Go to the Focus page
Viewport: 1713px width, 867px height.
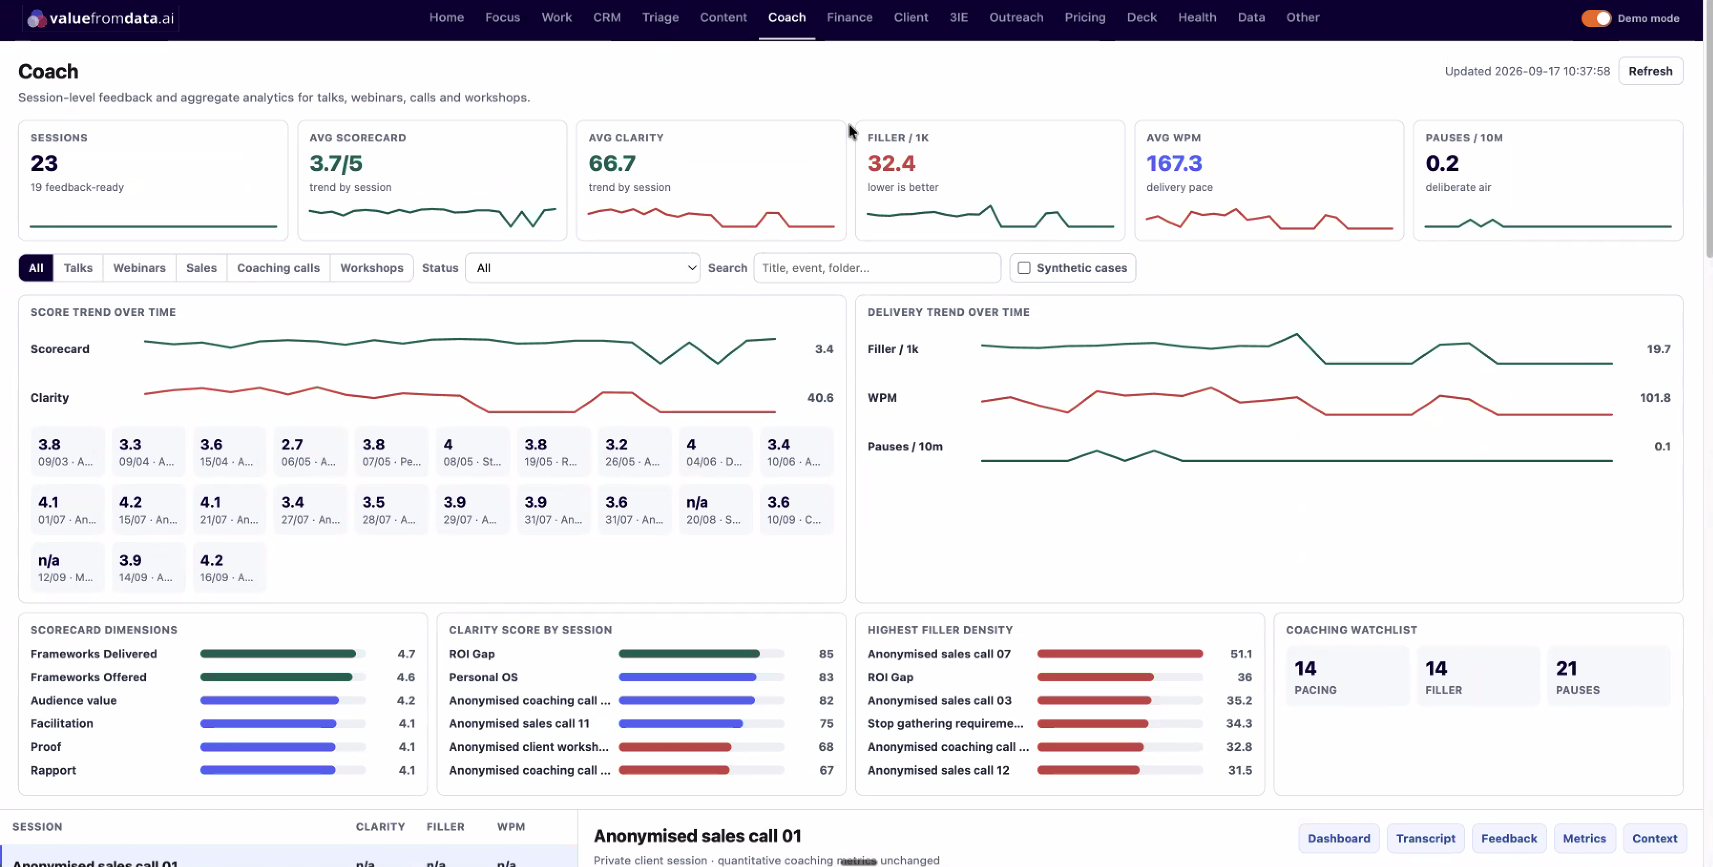coord(503,18)
